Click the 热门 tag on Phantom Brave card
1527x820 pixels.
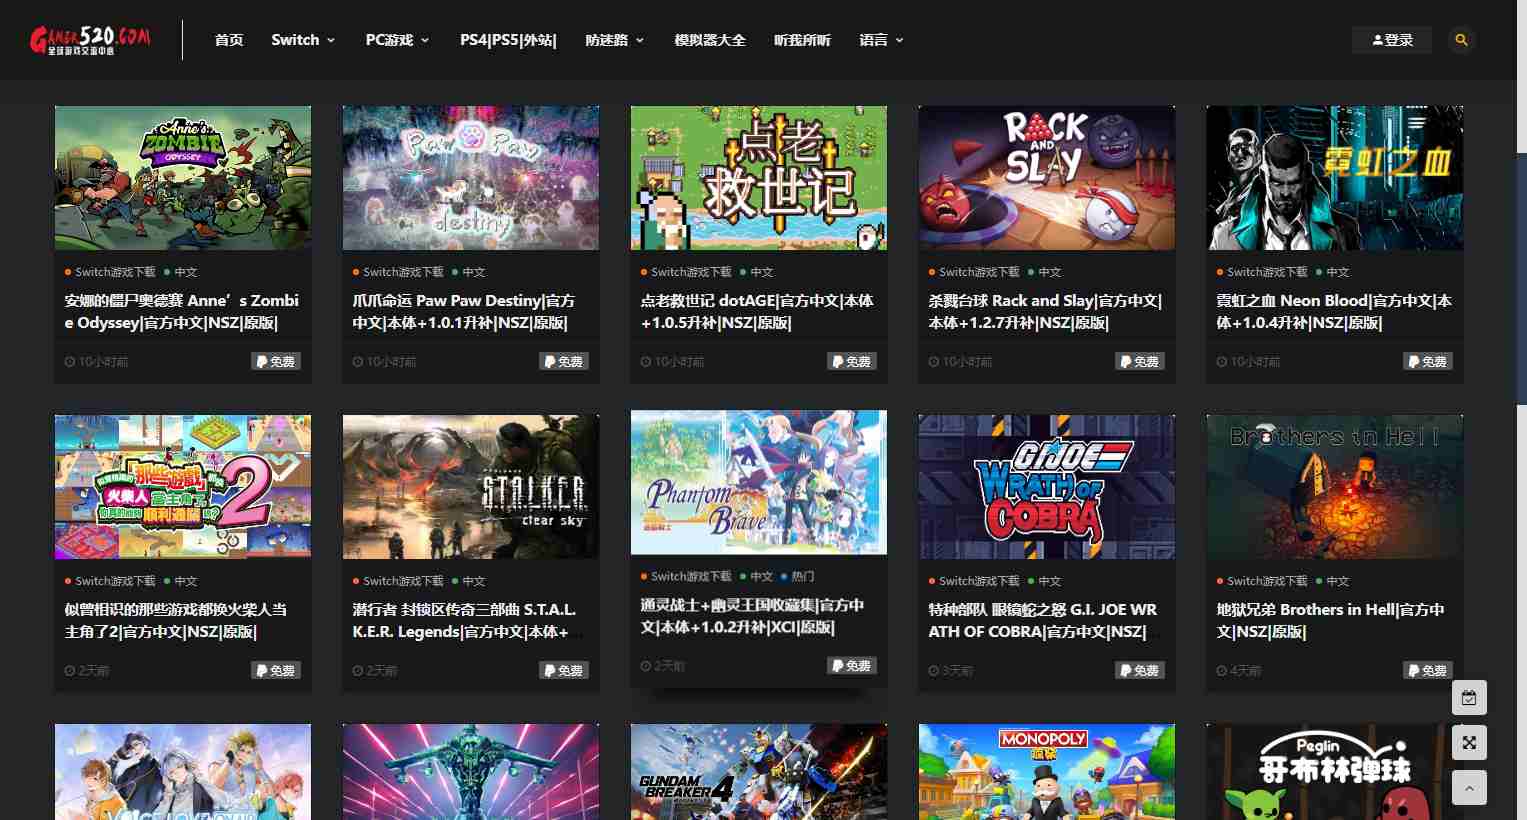click(x=802, y=577)
